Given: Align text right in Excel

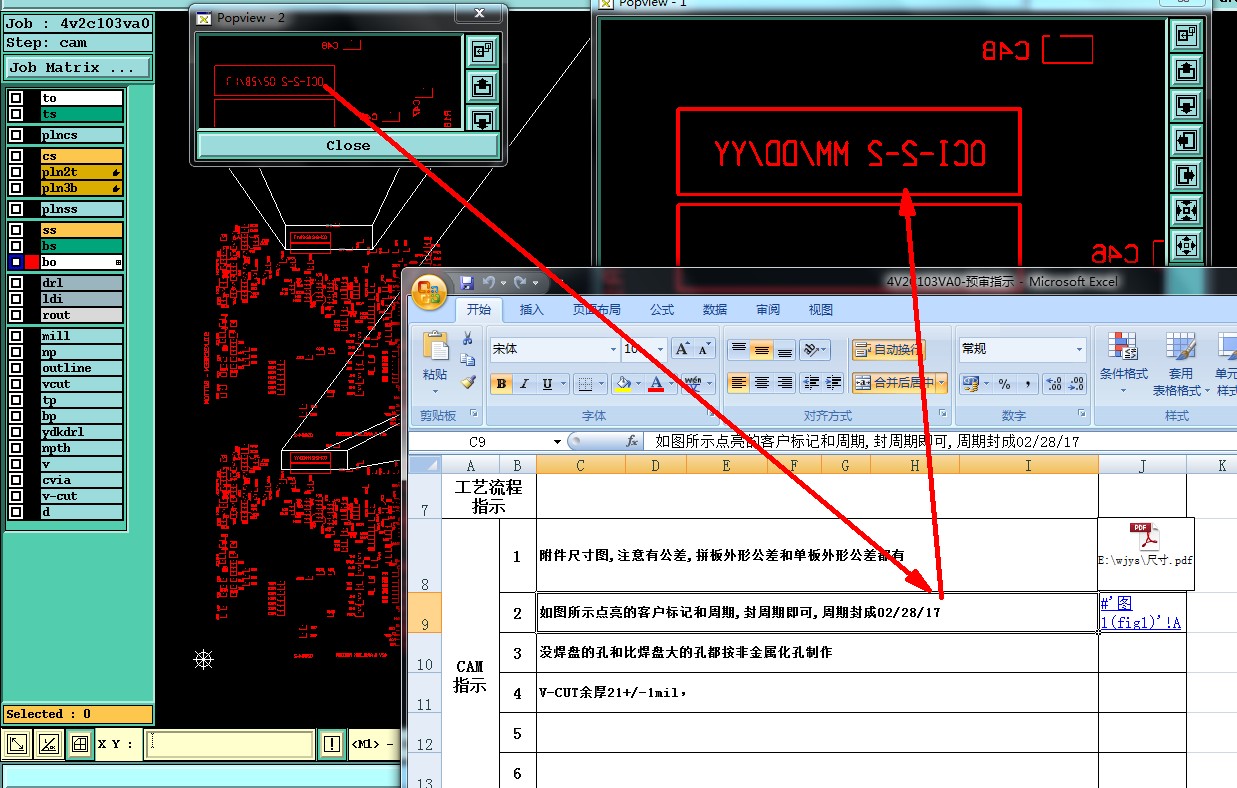Looking at the screenshot, I should pyautogui.click(x=785, y=383).
